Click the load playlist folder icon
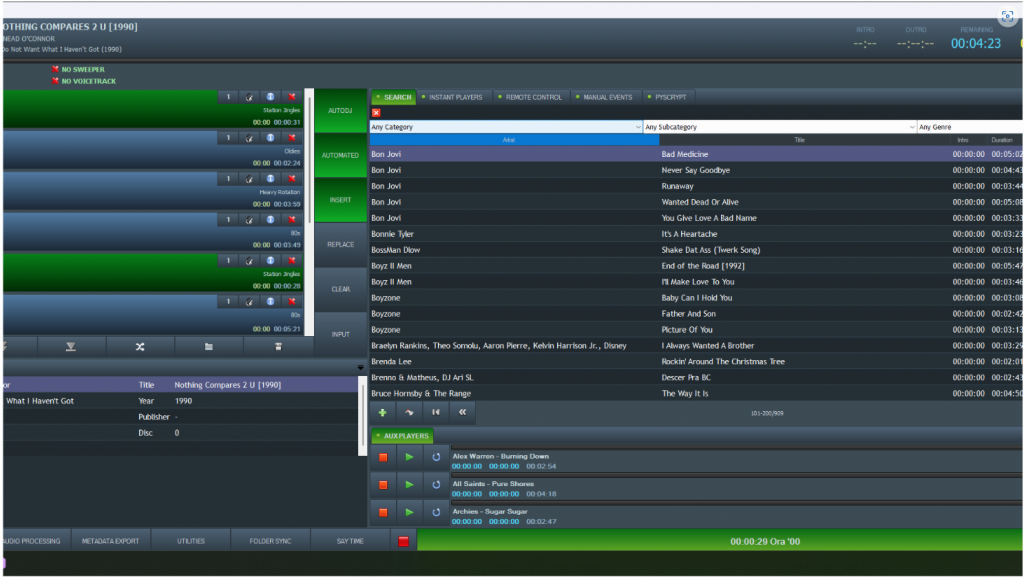This screenshot has height=577, width=1024. tap(209, 347)
